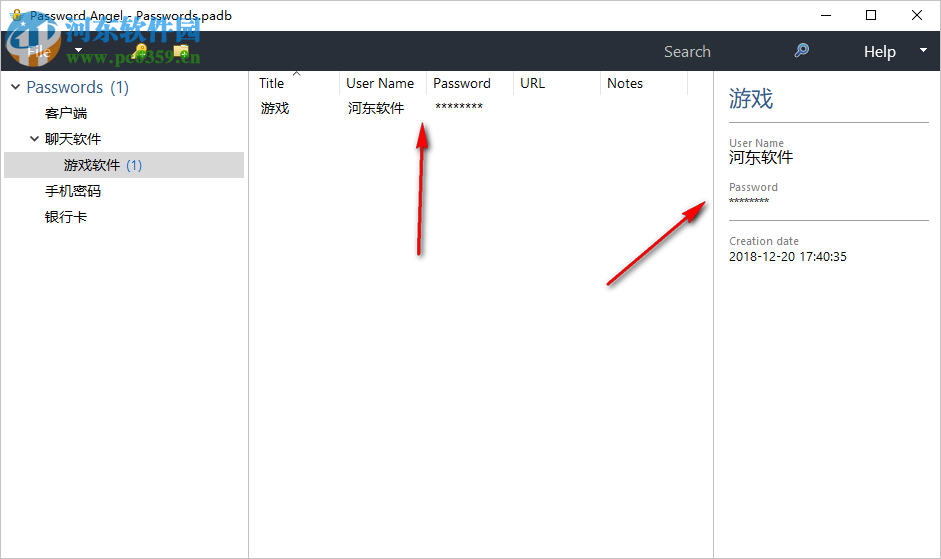The image size is (941, 559).
Task: Select the 手机密码 folder
Action: point(73,191)
